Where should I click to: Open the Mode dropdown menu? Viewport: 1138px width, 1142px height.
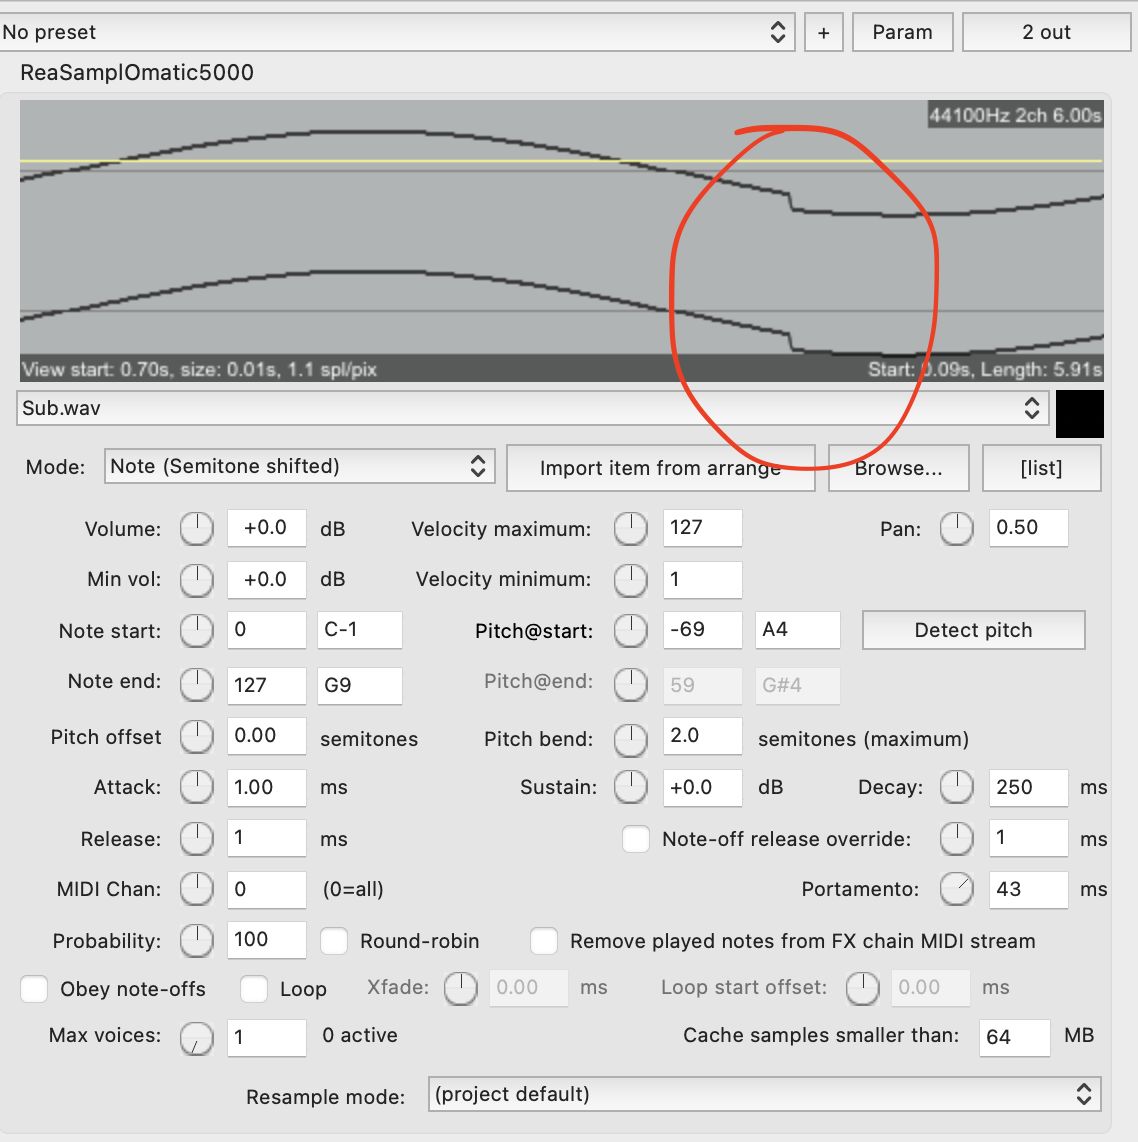point(299,466)
